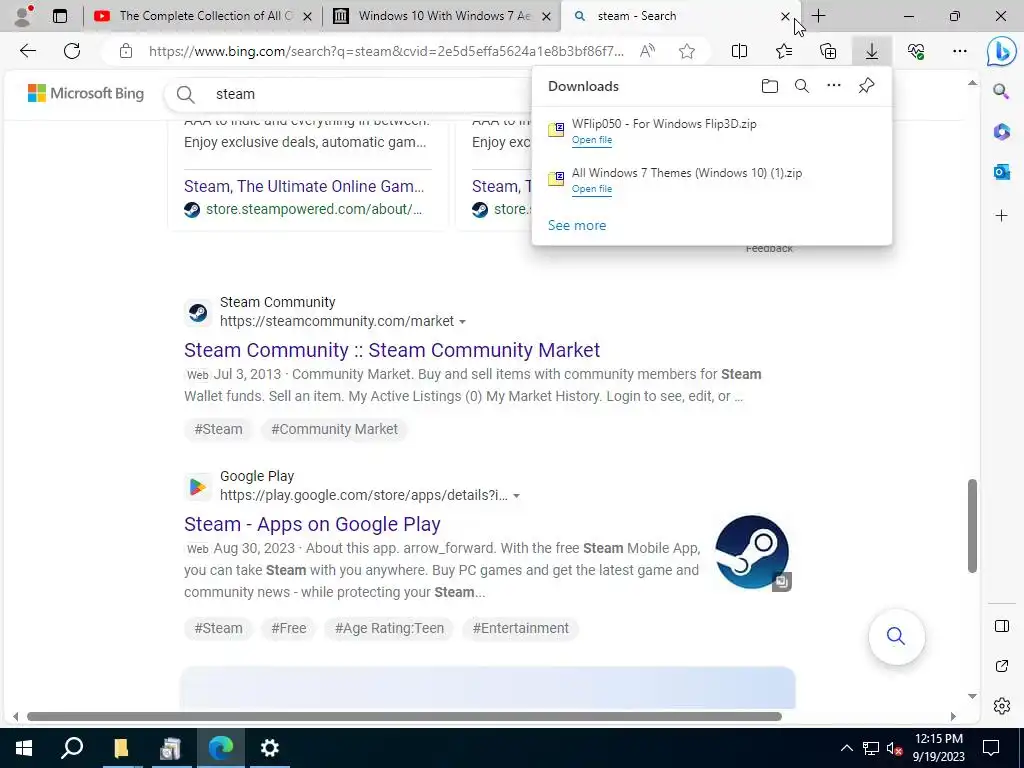Go back using the back arrow
This screenshot has height=768, width=1024.
[27, 51]
